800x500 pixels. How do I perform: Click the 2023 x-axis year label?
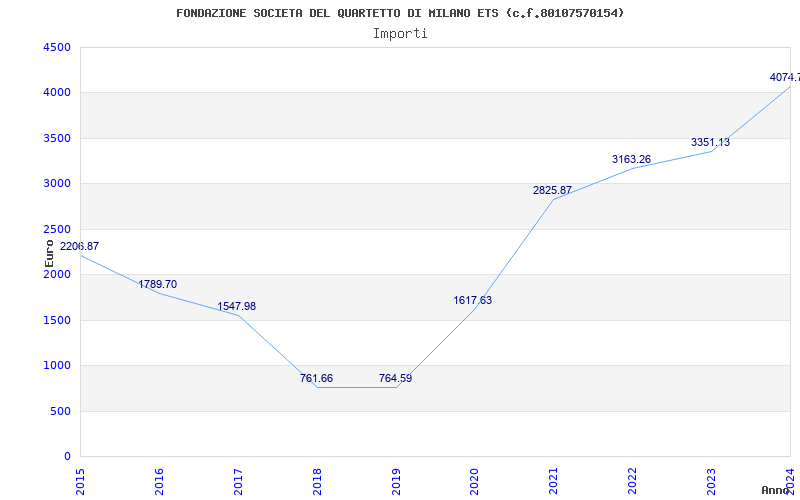(x=711, y=481)
